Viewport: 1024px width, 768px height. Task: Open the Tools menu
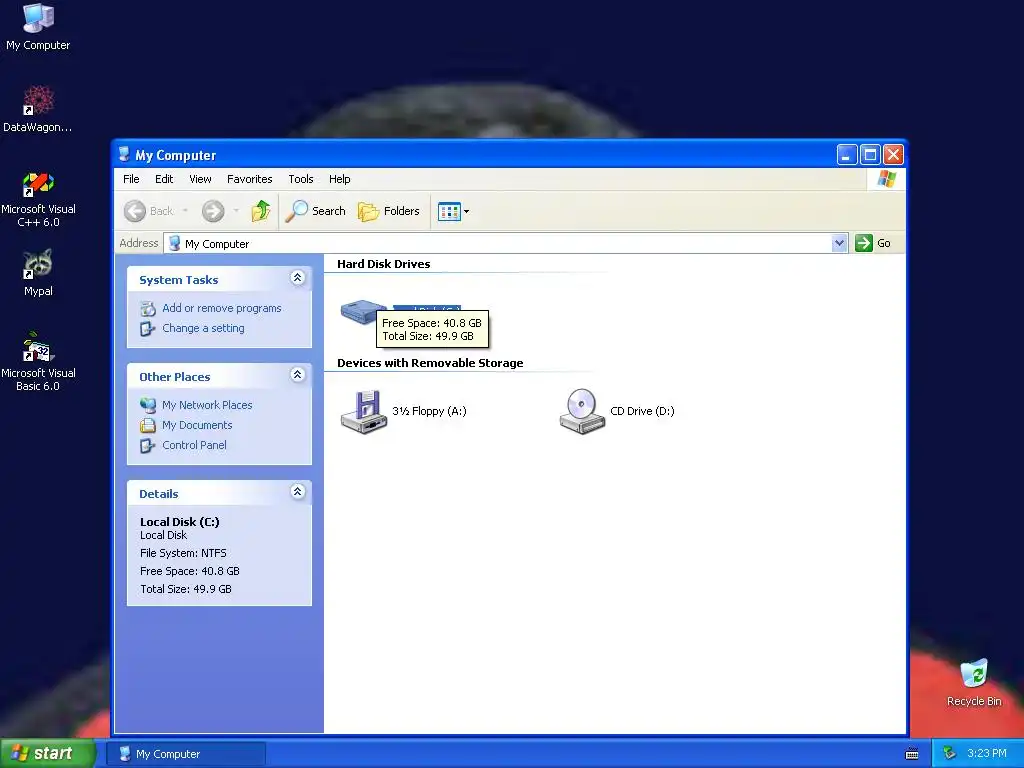pos(301,179)
